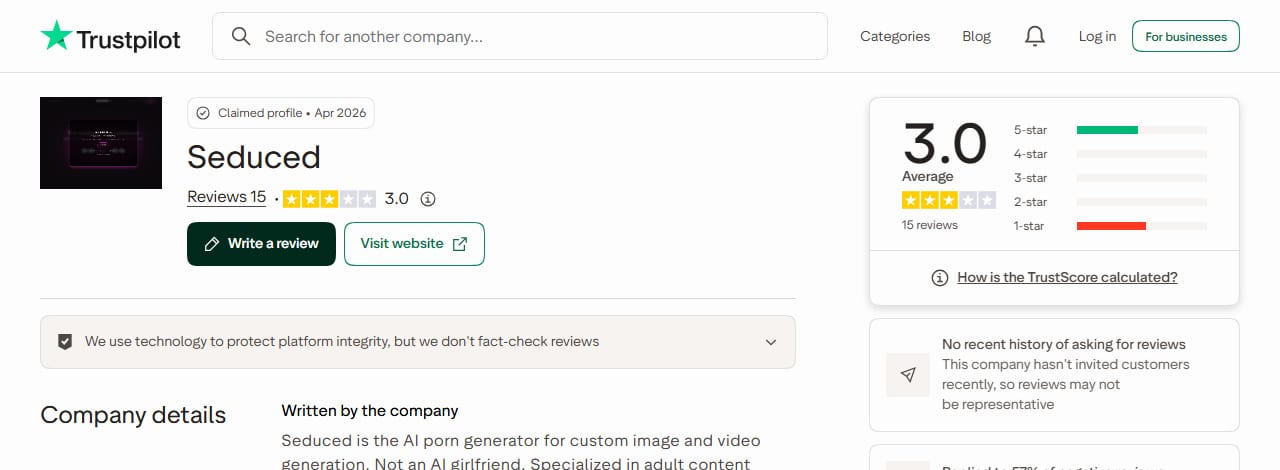Click the star rating under Average
Screen dimensions: 1280x470
point(949,200)
